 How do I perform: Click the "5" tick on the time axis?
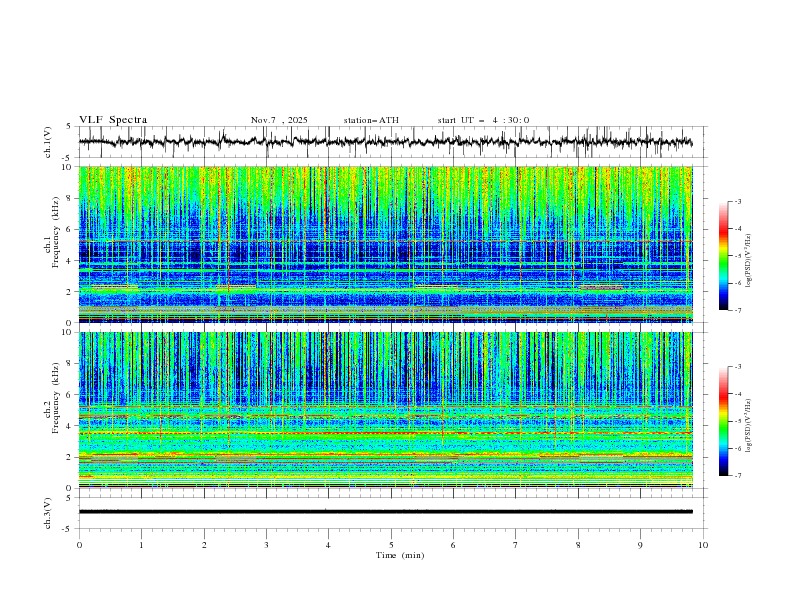(391, 545)
